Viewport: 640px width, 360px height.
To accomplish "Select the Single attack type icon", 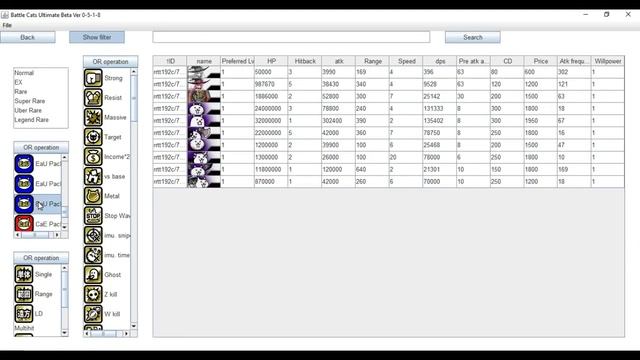I will click(24, 274).
